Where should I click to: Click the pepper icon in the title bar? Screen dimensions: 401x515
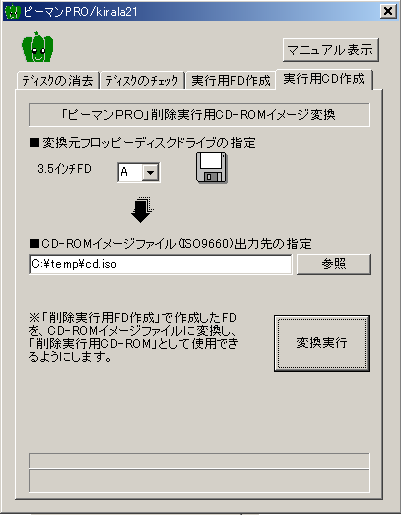pos(13,12)
